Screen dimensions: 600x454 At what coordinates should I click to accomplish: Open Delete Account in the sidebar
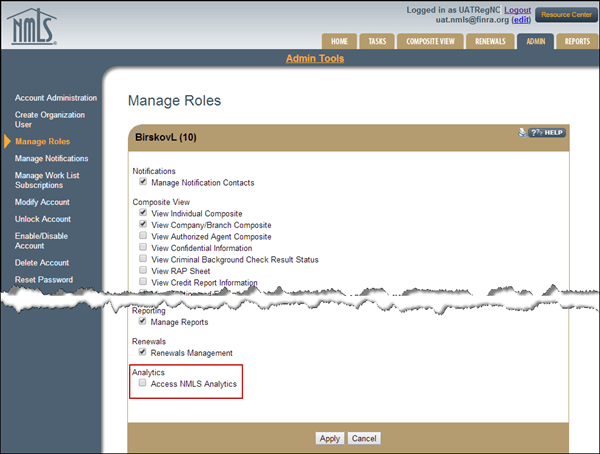pyautogui.click(x=42, y=263)
